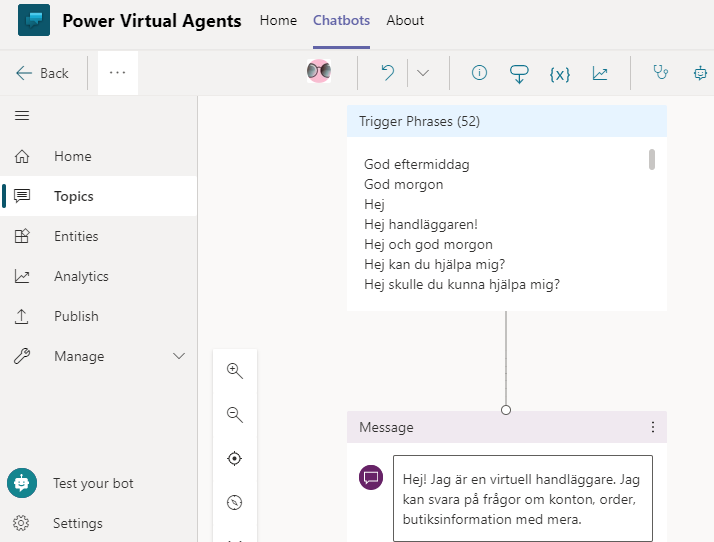Collapse the sidebar with hamburger menu
This screenshot has height=542, width=714.
[x=22, y=116]
